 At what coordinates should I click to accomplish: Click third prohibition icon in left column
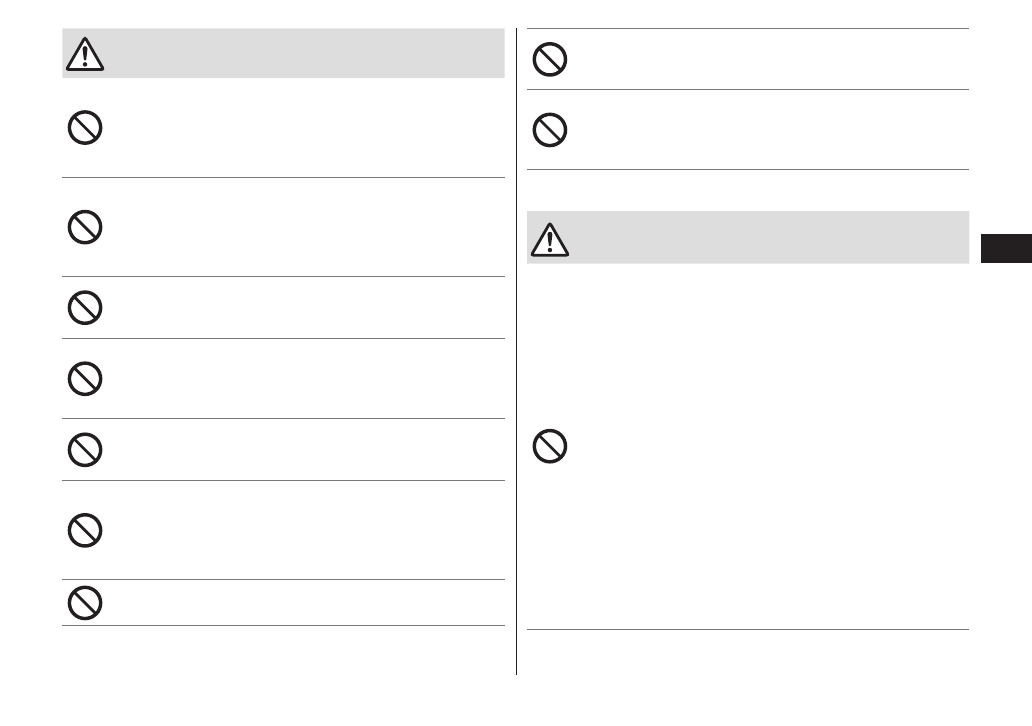(x=85, y=308)
